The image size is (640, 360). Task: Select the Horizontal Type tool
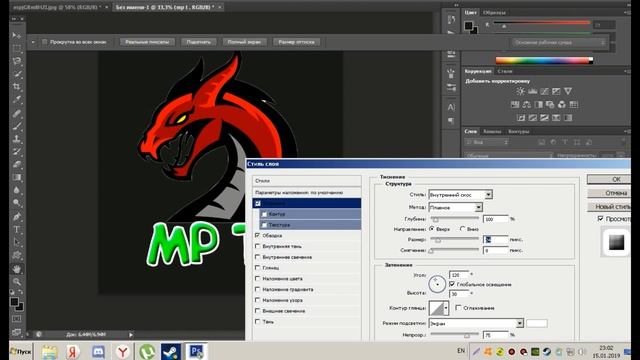[17, 229]
